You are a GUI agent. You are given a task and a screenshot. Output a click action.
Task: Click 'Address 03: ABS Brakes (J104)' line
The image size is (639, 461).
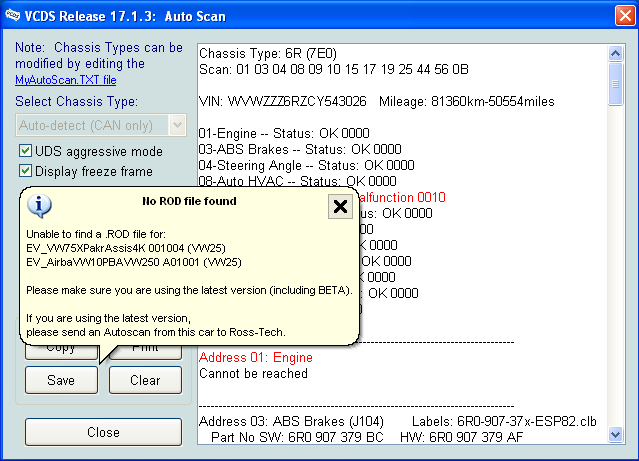(x=291, y=421)
